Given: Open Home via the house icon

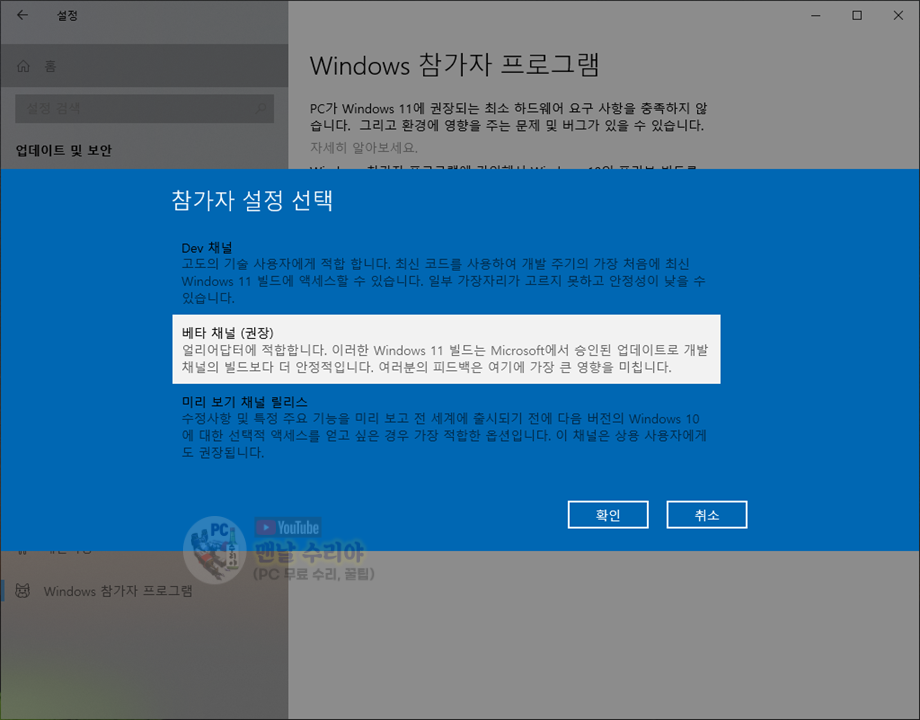Looking at the screenshot, I should (23, 66).
